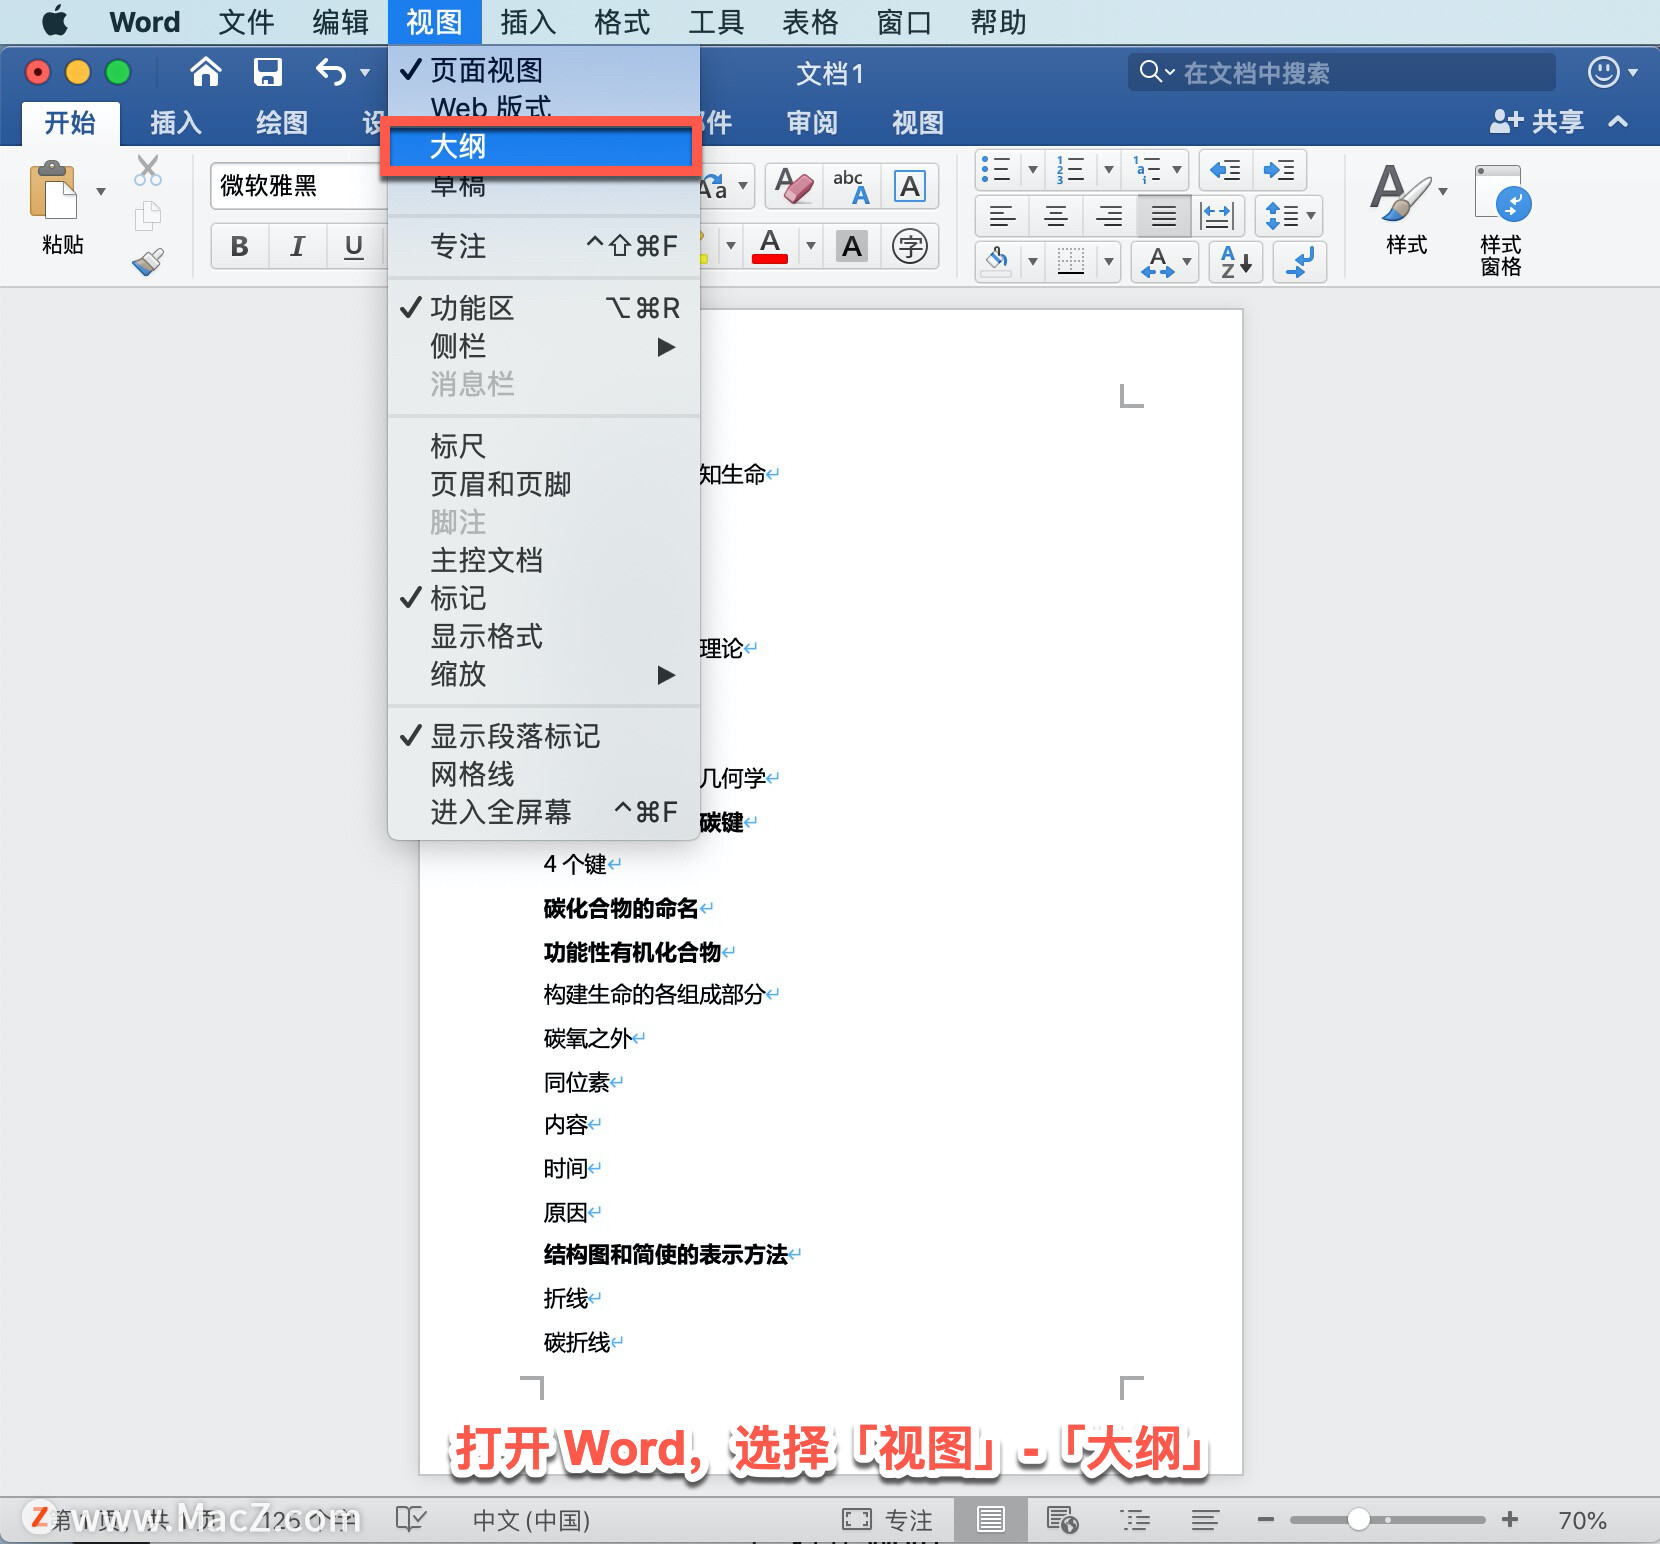The image size is (1660, 1544).
Task: Switch to outline view status icon
Action: 1136,1520
